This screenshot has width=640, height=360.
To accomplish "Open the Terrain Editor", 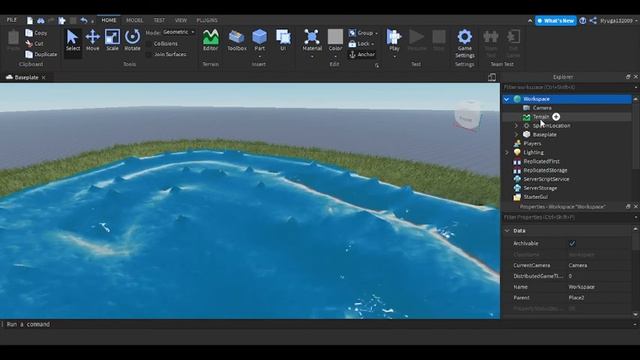I will click(211, 40).
